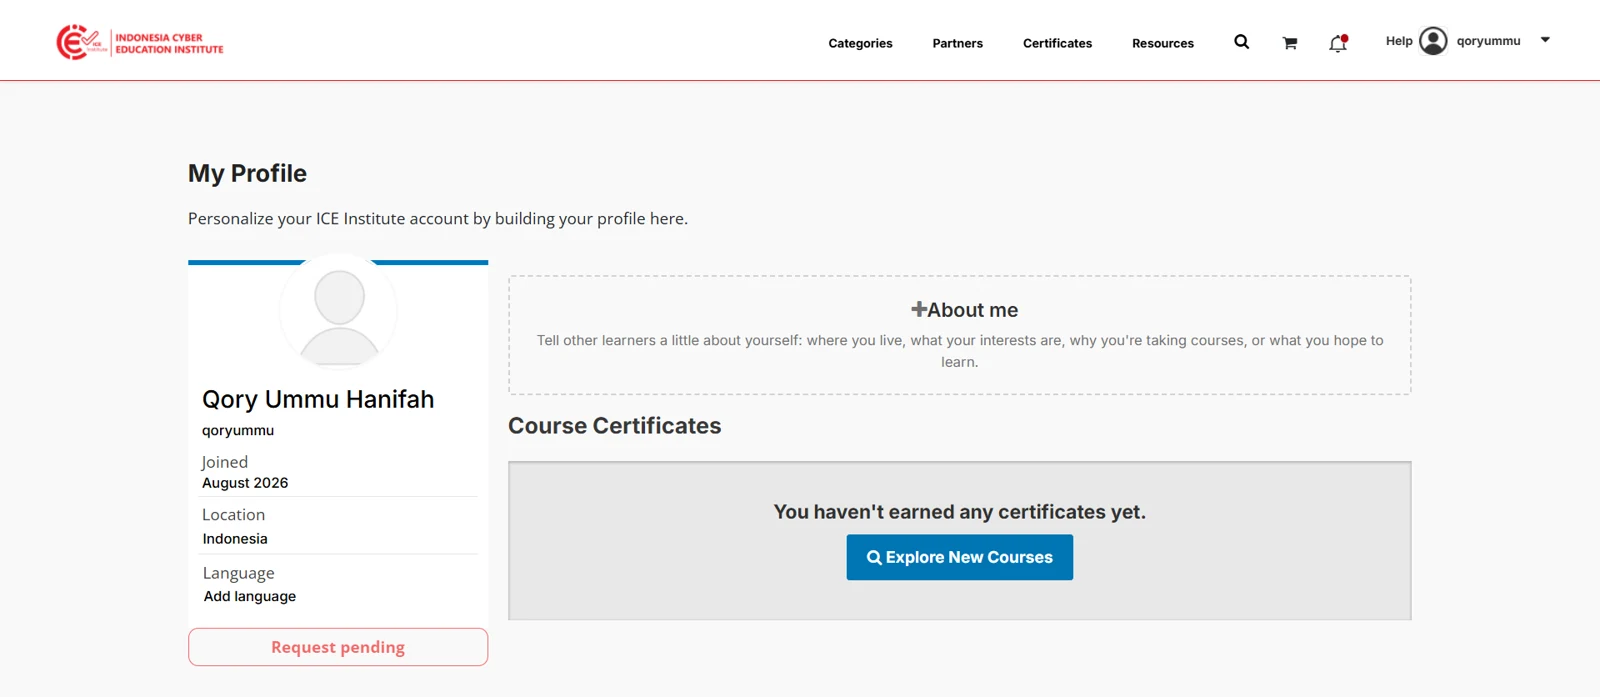The image size is (1600, 697).
Task: Click the 'You haven't earned any certificates yet' text
Action: coord(960,512)
